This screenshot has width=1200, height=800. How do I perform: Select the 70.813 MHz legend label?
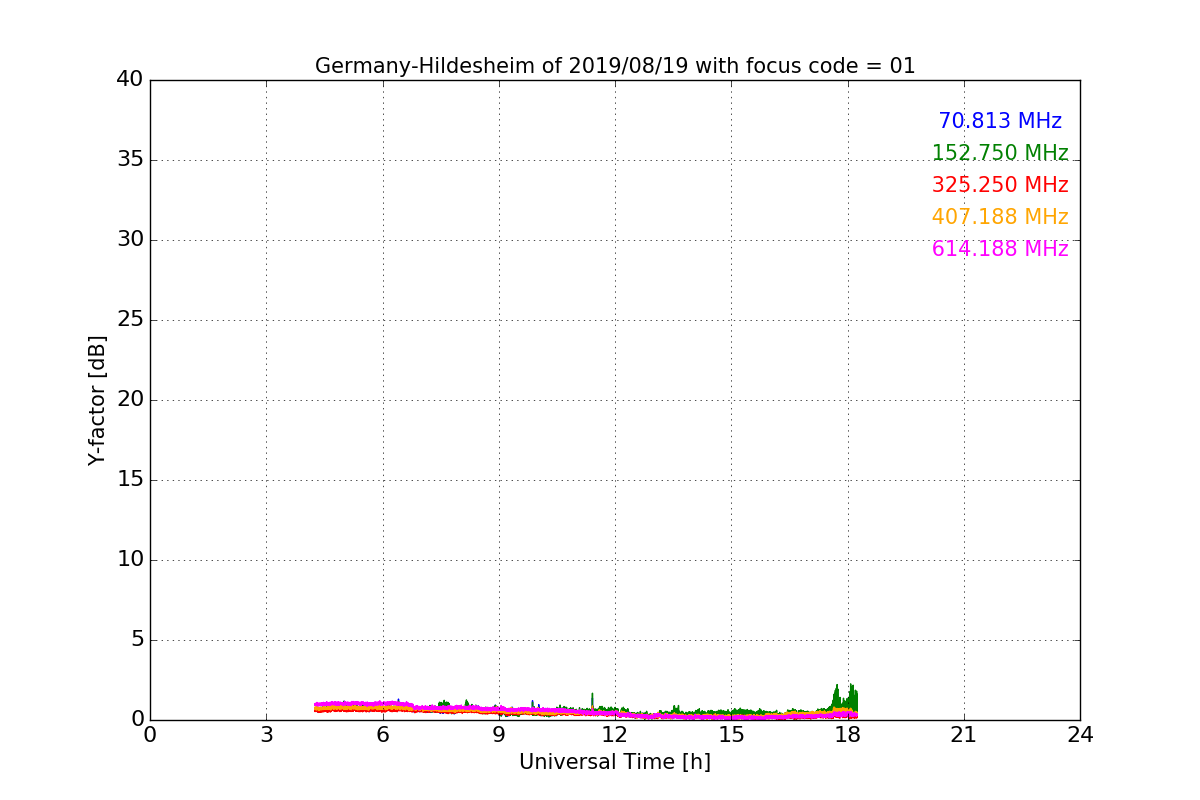(1000, 121)
